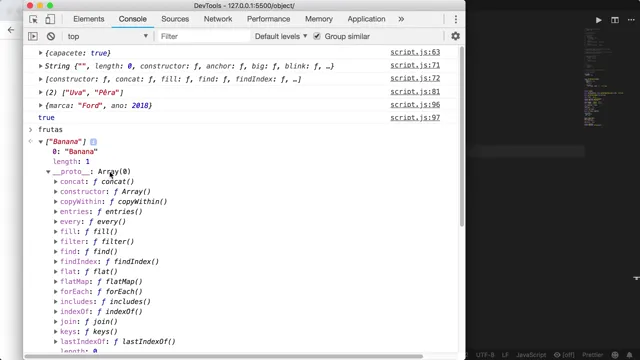Click the 'length: 1' property row
Viewport: 640px width, 360px height.
tap(71, 162)
